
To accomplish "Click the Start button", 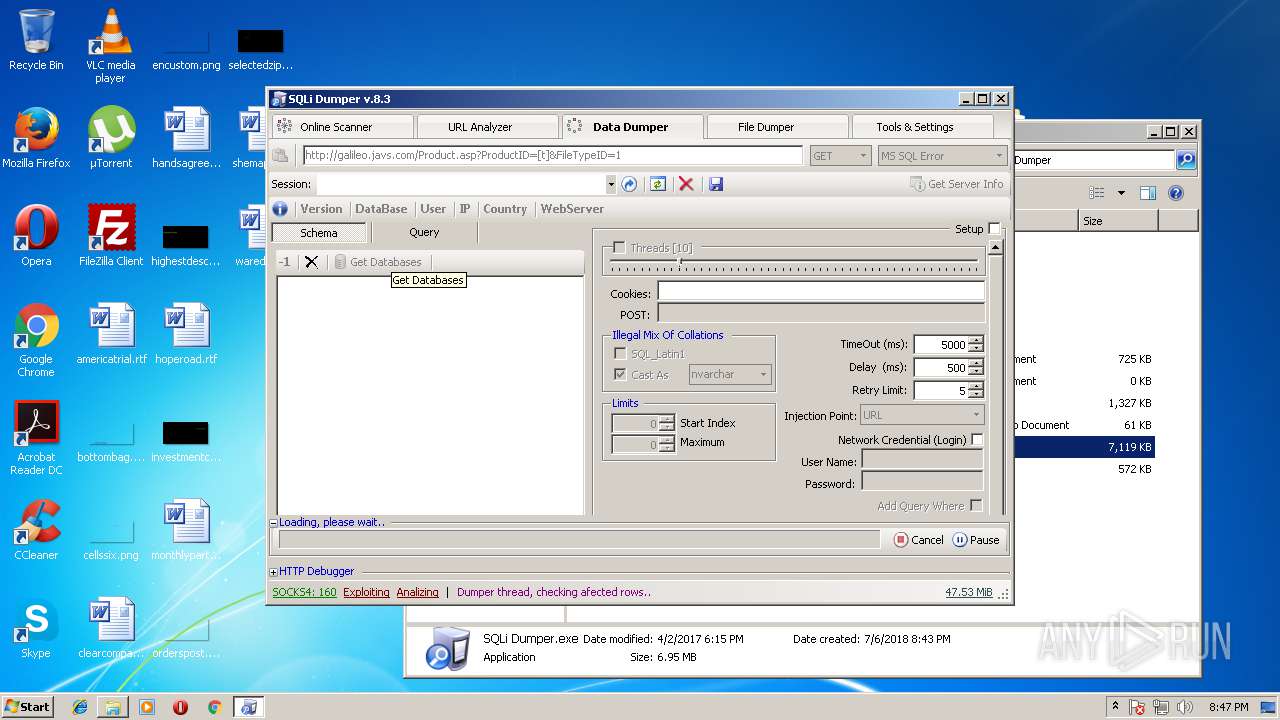I will point(28,707).
